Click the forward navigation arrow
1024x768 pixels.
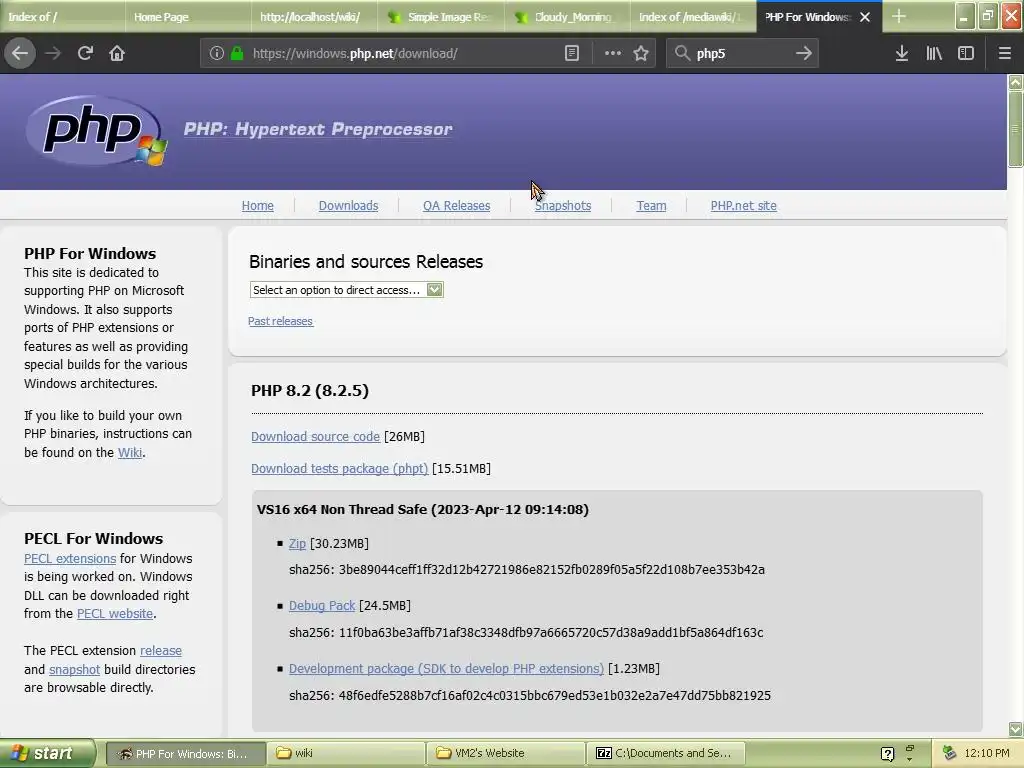pyautogui.click(x=53, y=53)
